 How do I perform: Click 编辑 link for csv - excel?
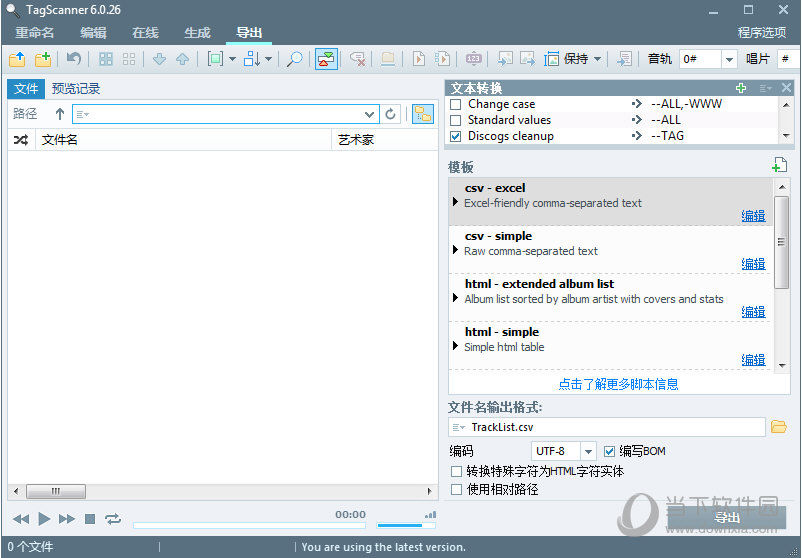click(753, 216)
